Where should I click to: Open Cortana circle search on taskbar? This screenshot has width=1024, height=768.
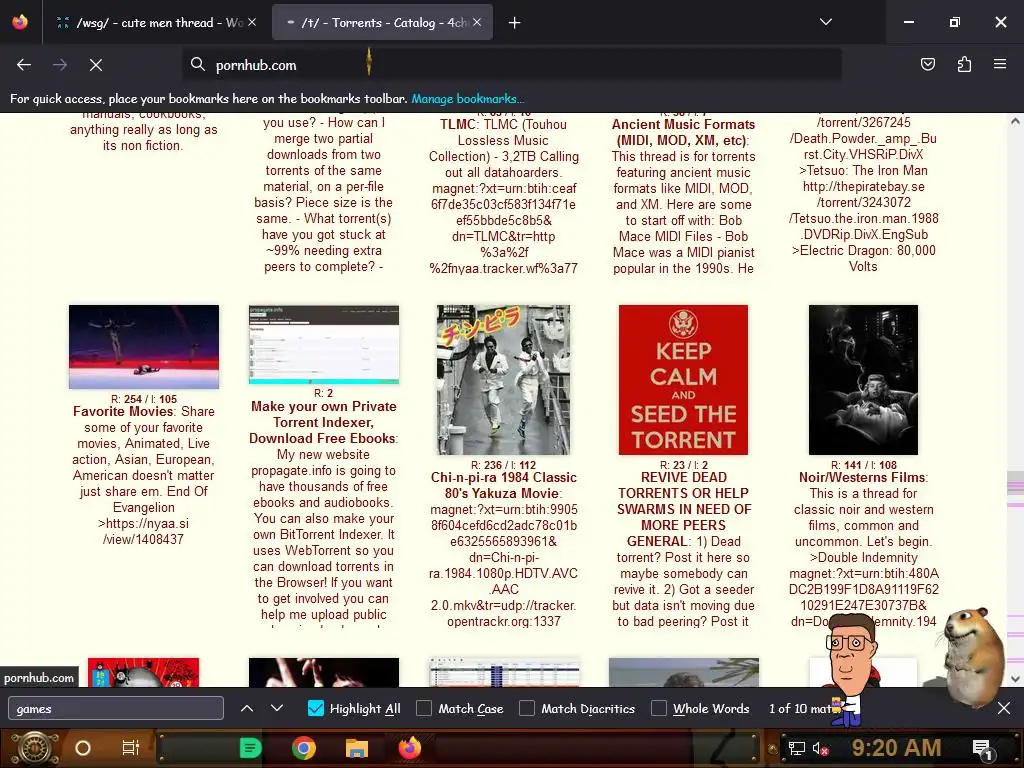pos(83,748)
